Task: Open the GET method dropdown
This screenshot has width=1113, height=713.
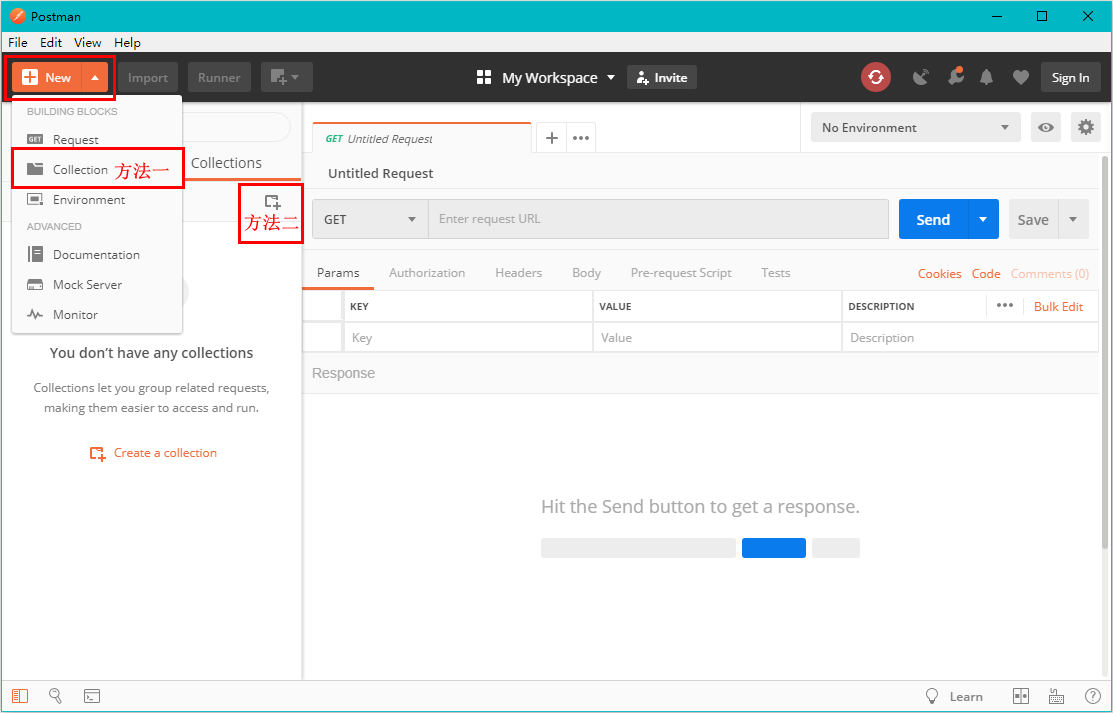Action: 370,219
